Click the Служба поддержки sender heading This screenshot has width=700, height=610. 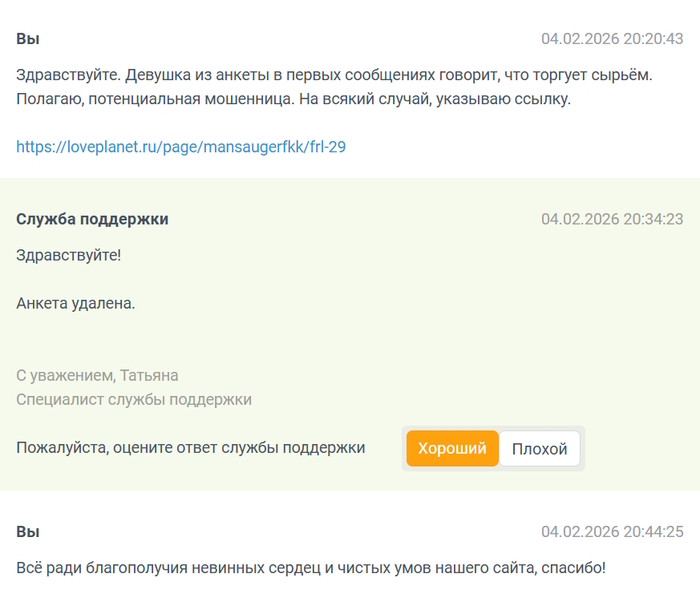click(92, 219)
